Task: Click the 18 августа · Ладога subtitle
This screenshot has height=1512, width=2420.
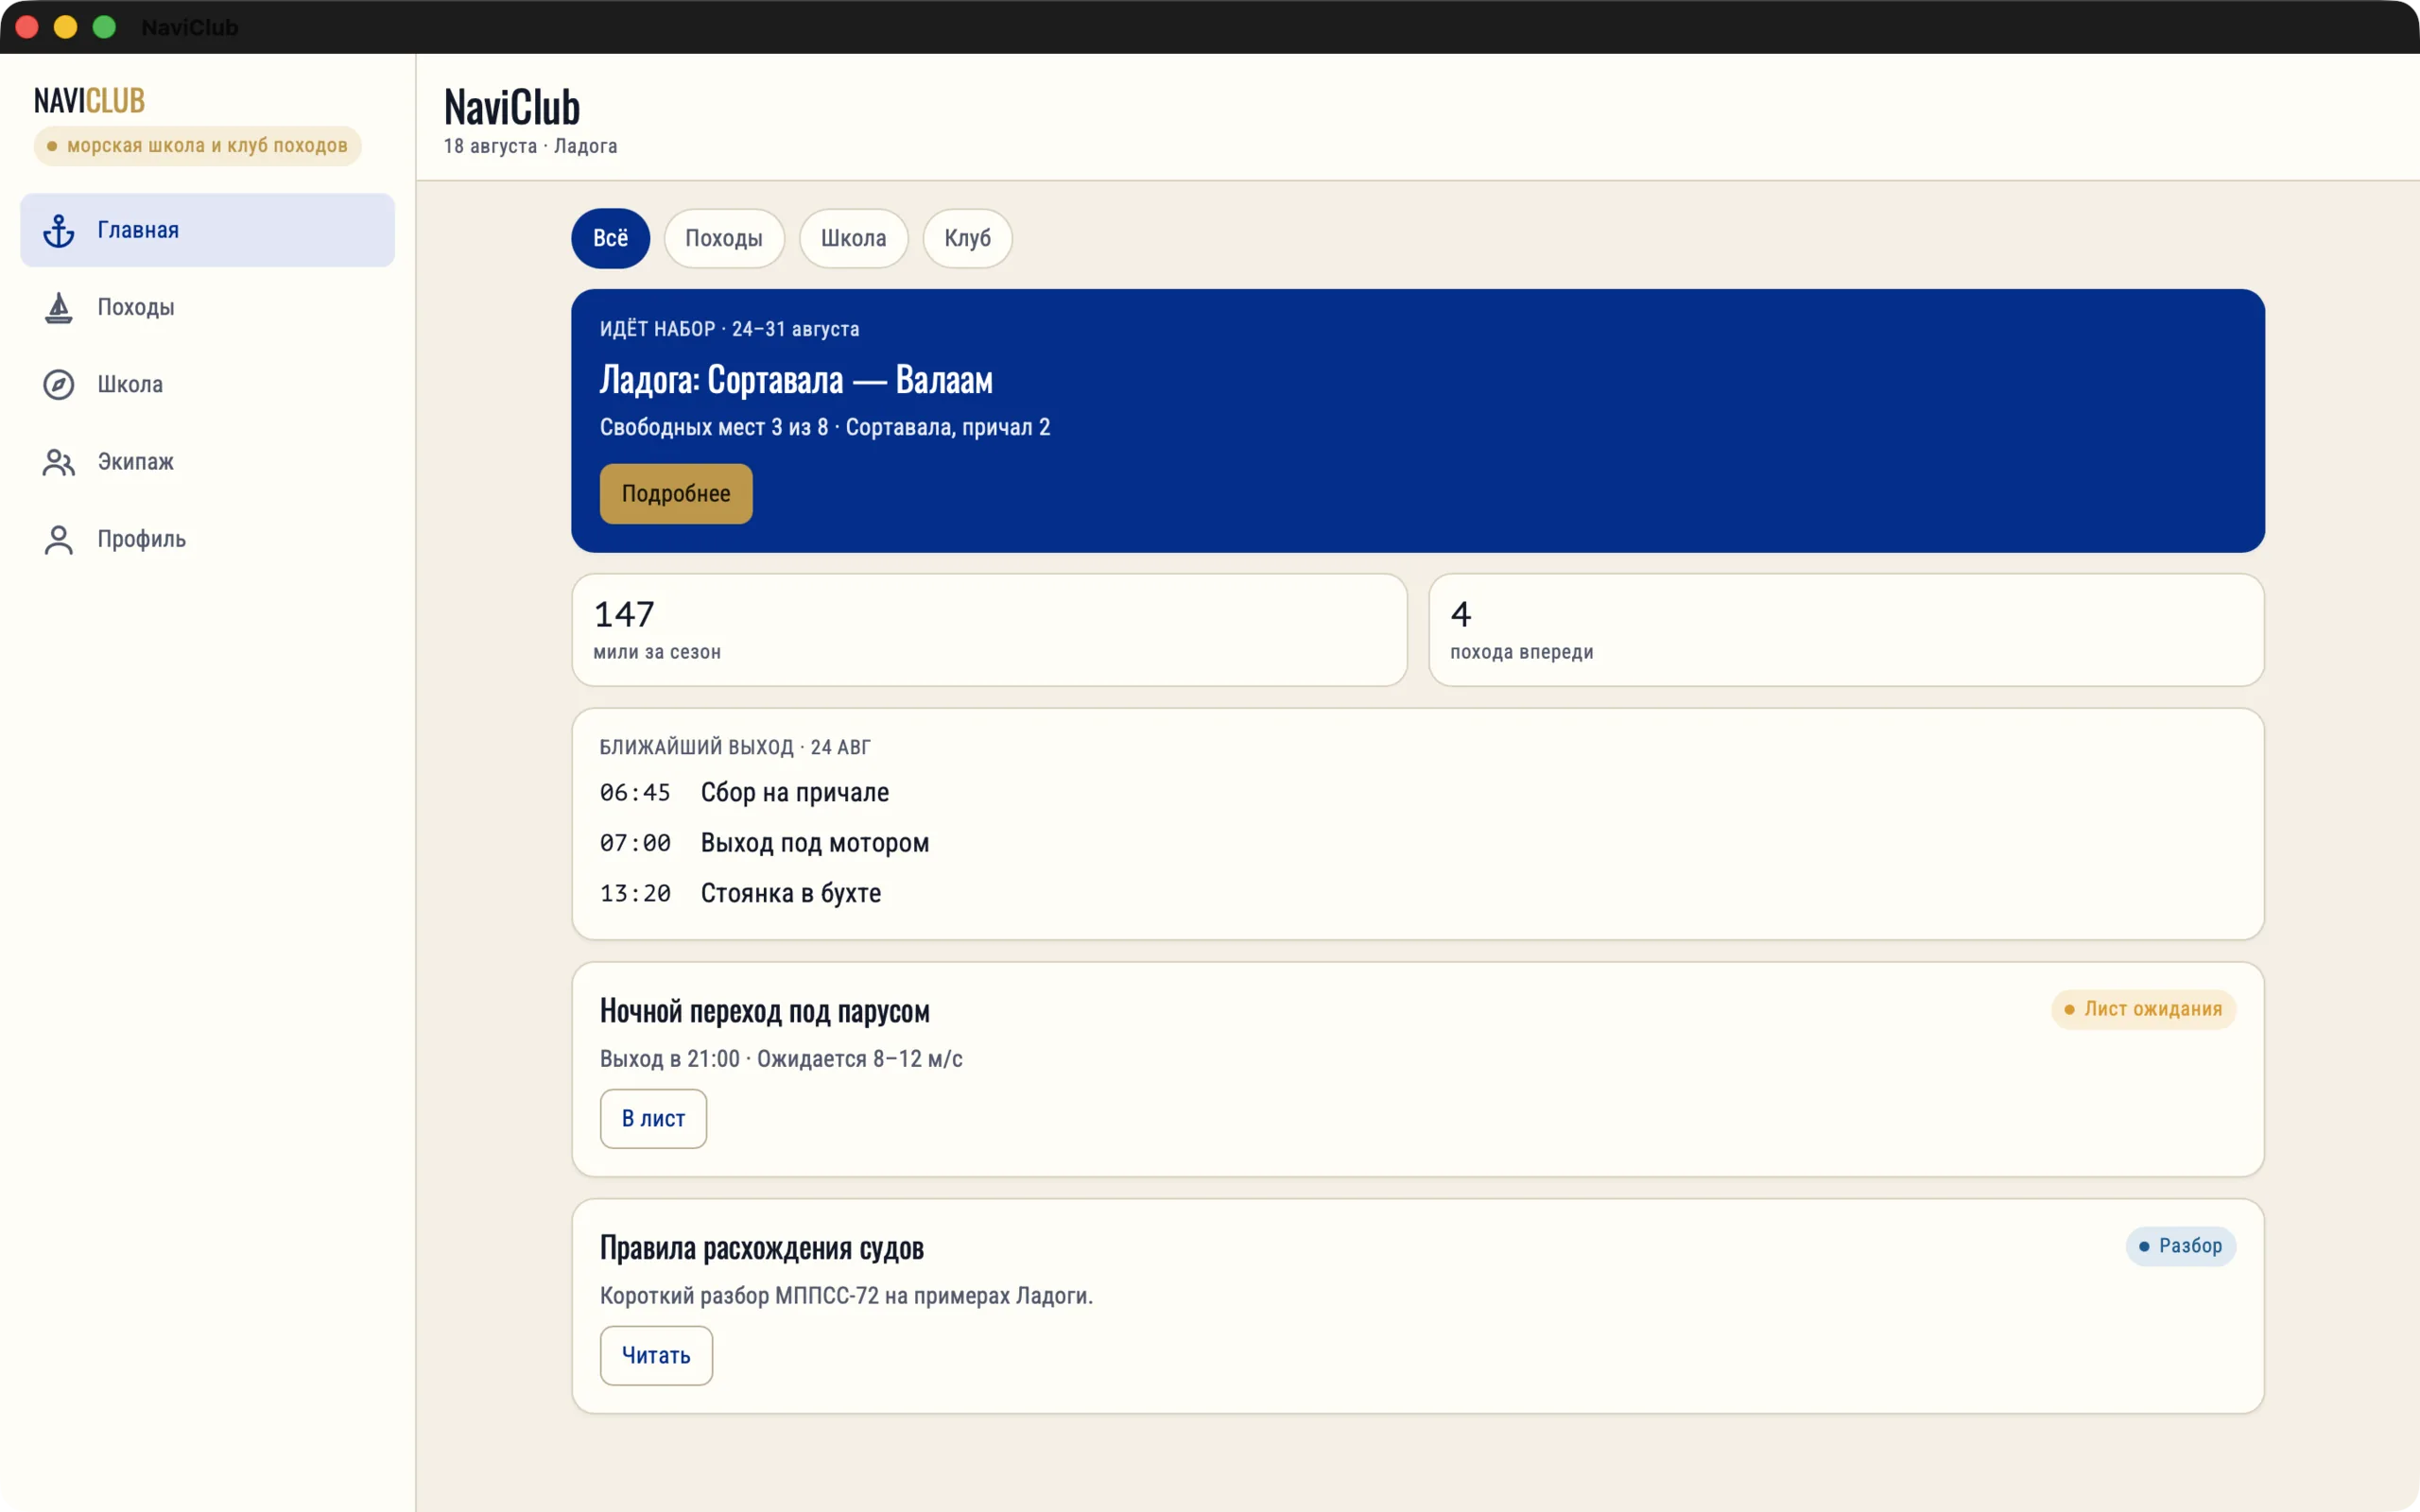Action: (530, 146)
